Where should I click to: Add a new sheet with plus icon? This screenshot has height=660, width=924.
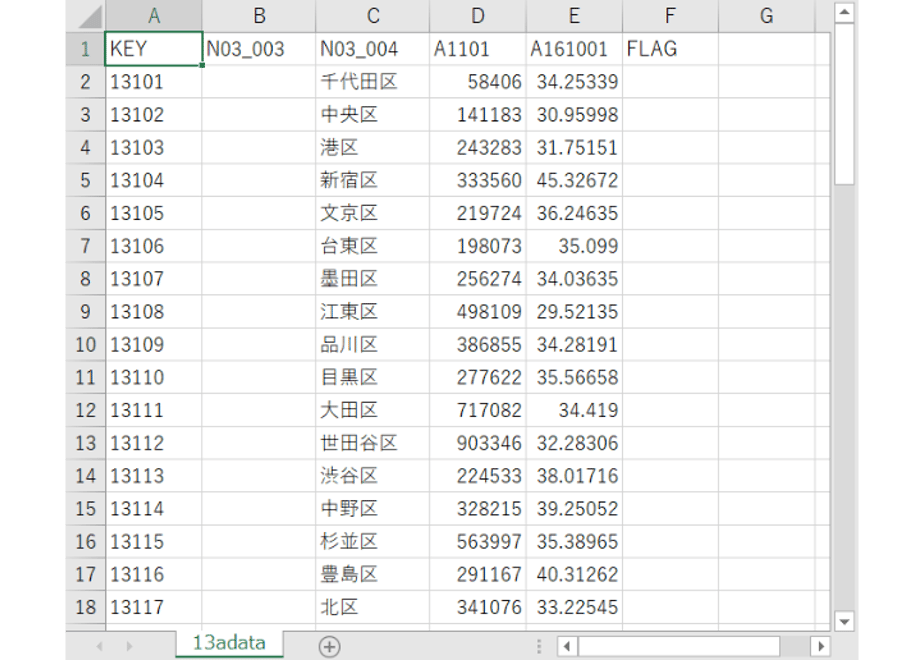tap(329, 646)
